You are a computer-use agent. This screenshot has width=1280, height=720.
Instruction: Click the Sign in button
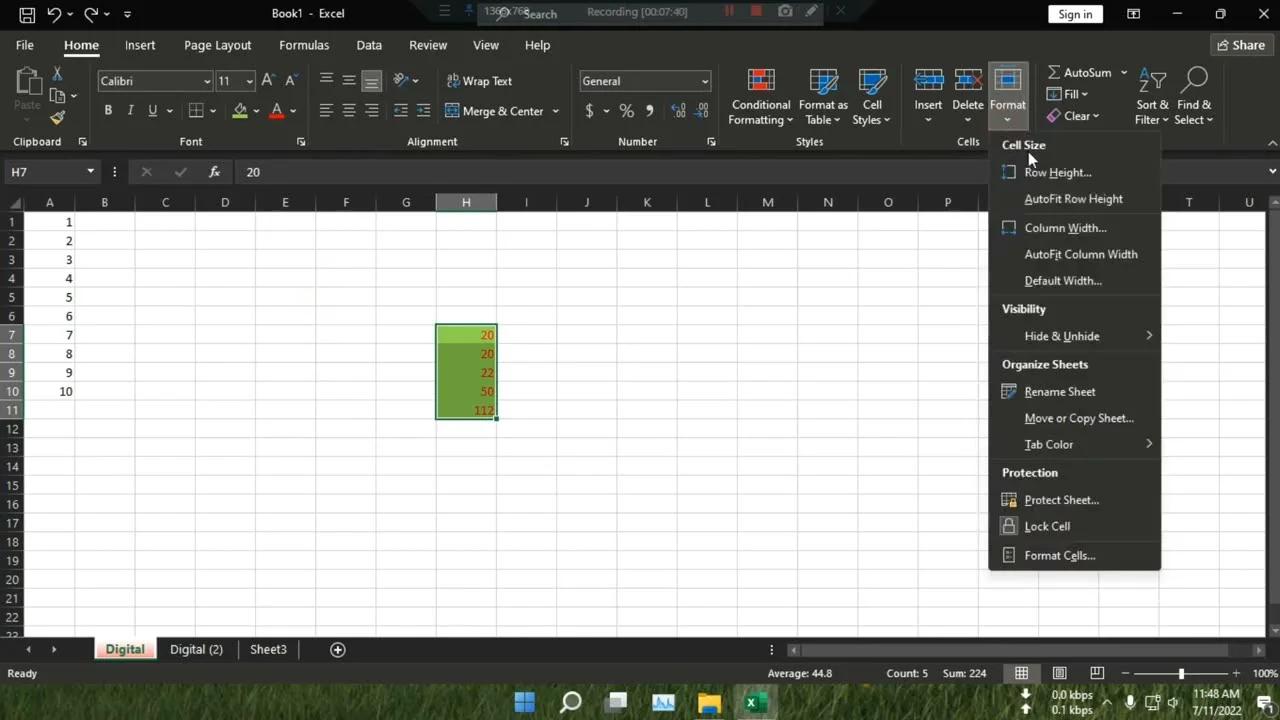pos(1075,14)
